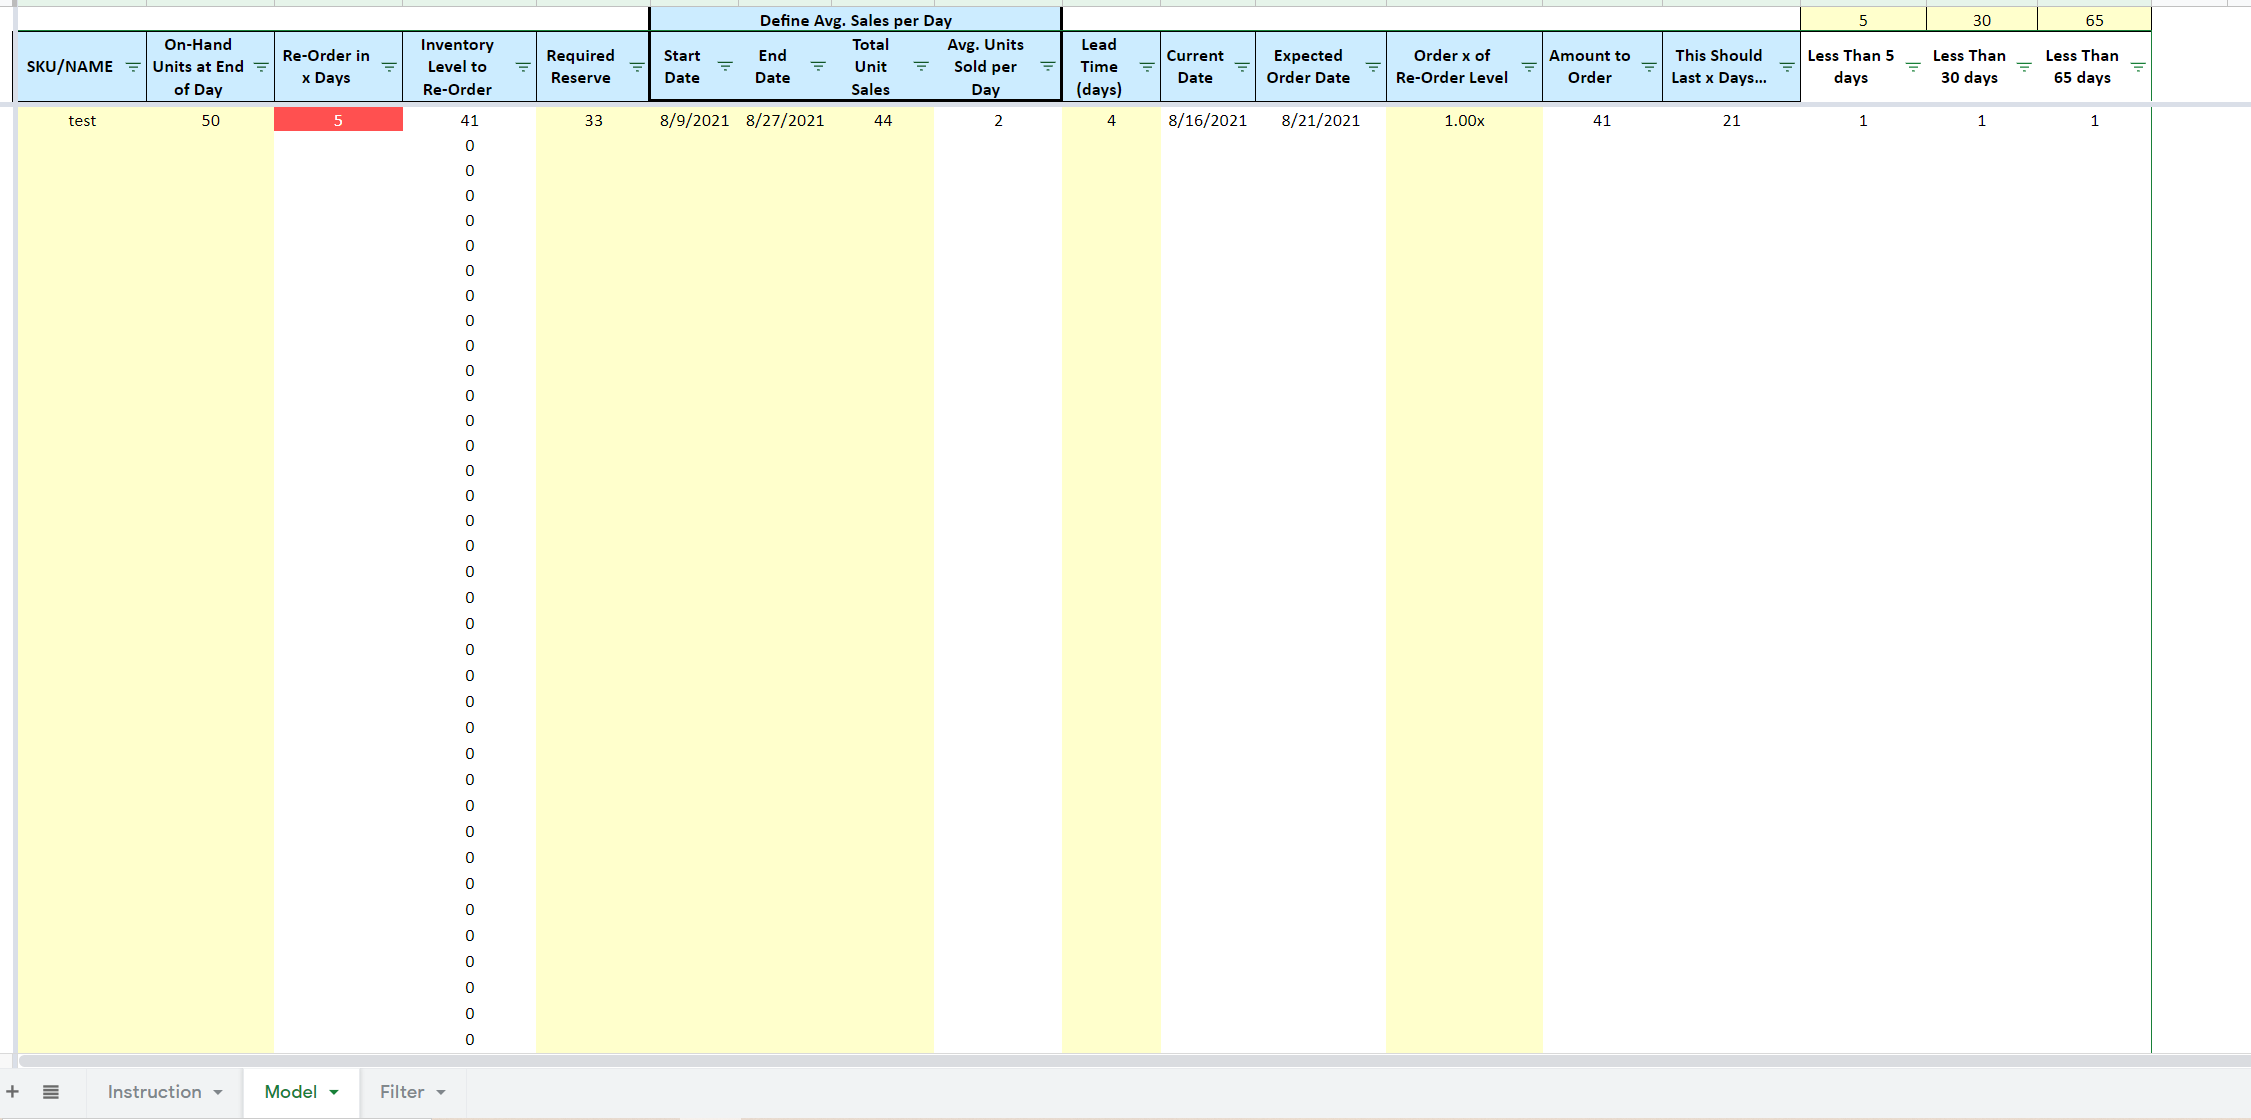Open the Total Unit Sales column filter
The height and width of the screenshot is (1120, 2251).
pos(921,66)
